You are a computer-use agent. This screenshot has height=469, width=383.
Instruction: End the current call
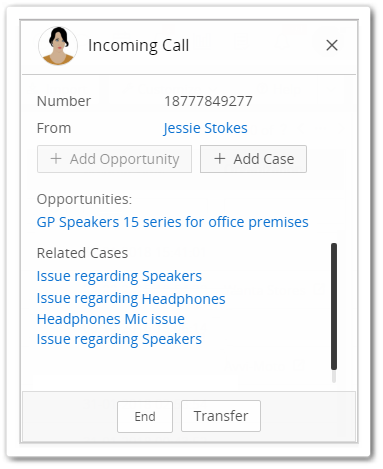coord(145,417)
